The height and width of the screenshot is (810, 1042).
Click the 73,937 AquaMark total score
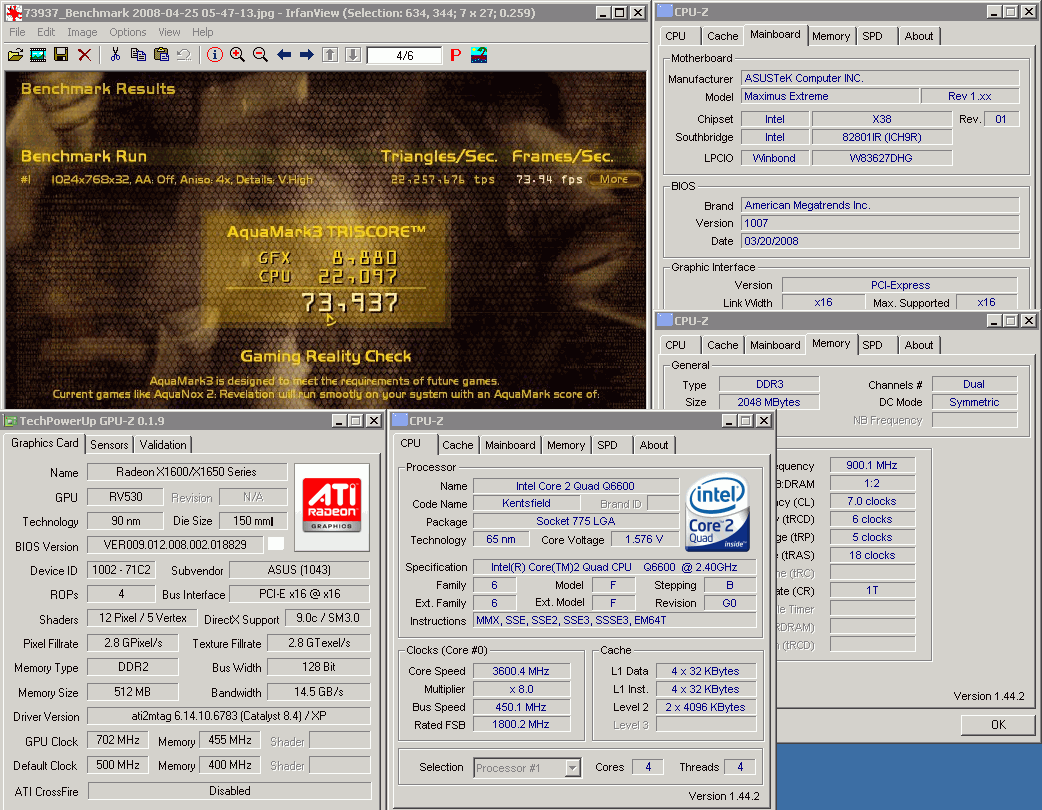tap(350, 303)
